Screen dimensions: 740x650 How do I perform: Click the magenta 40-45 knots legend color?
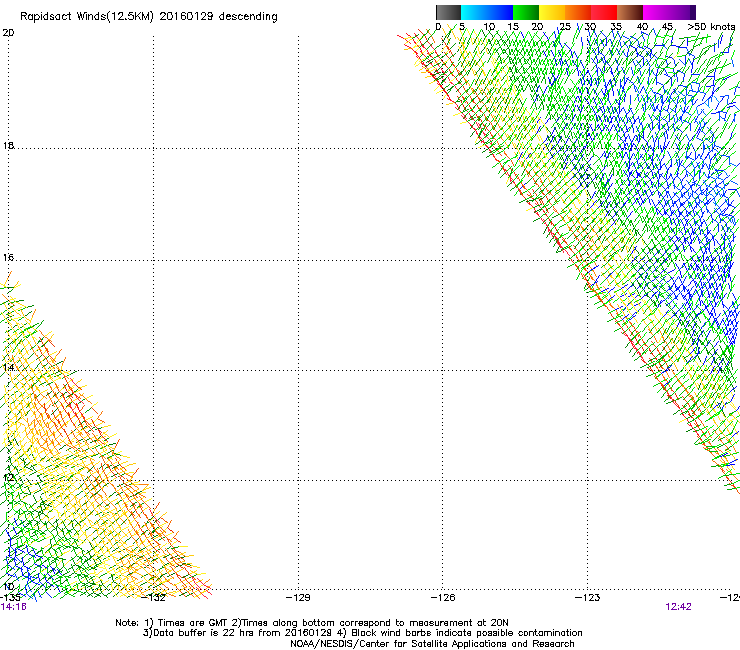656,12
